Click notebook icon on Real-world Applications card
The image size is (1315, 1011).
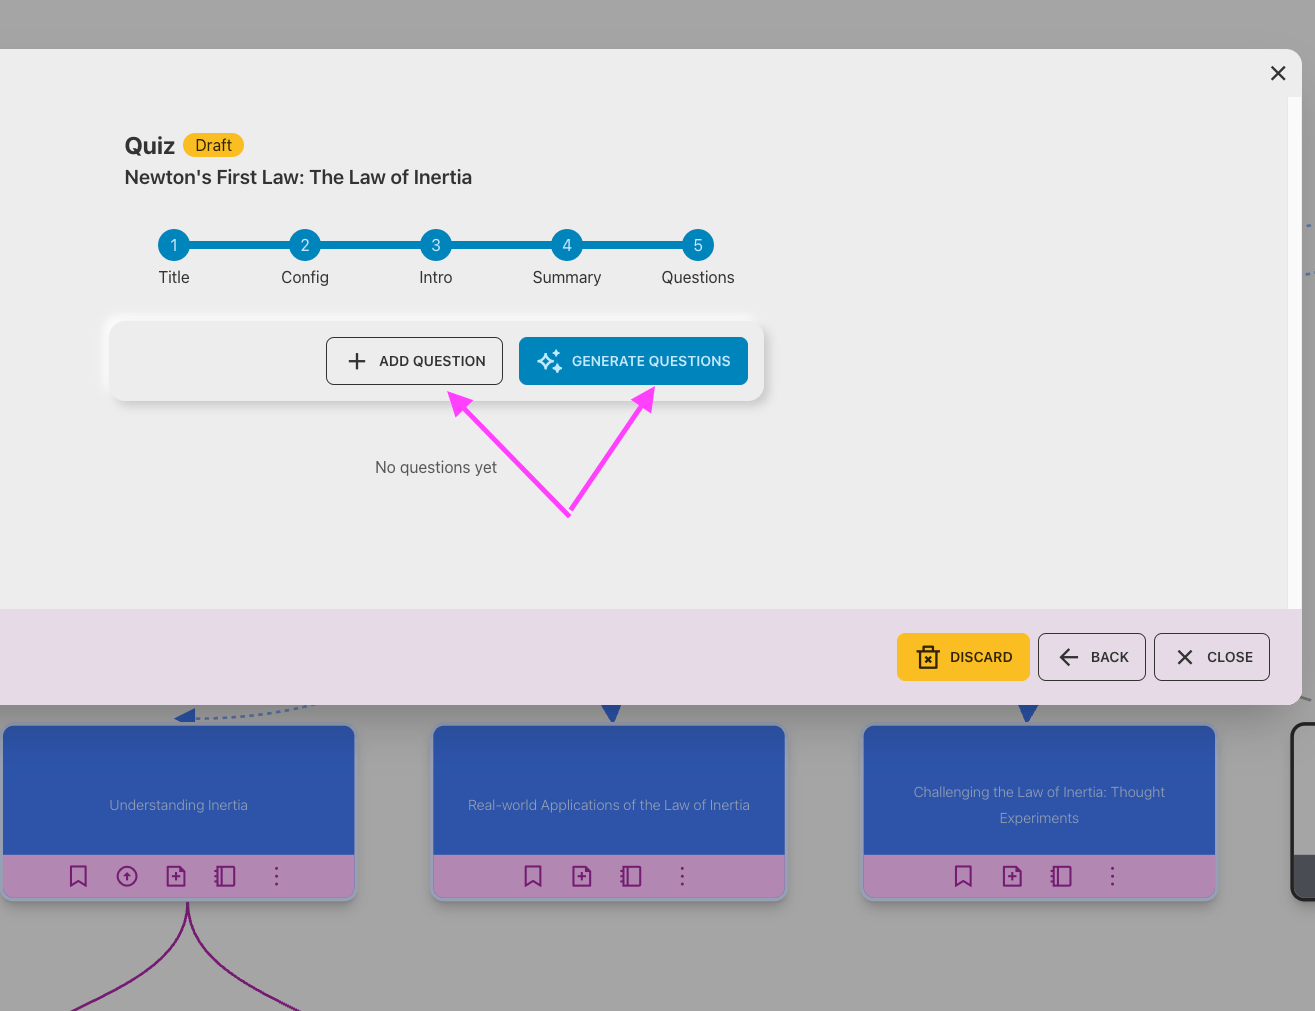(x=631, y=876)
